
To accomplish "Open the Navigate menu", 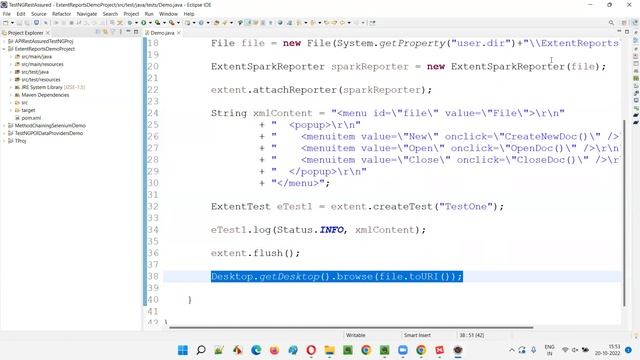I will point(87,14).
